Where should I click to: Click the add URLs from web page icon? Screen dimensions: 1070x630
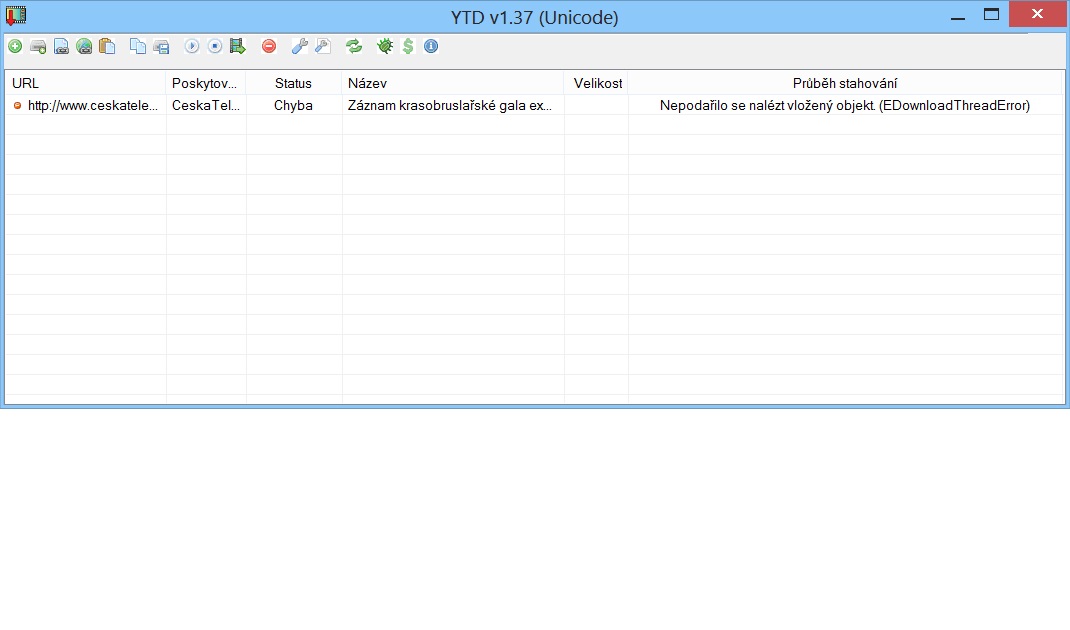click(x=84, y=46)
